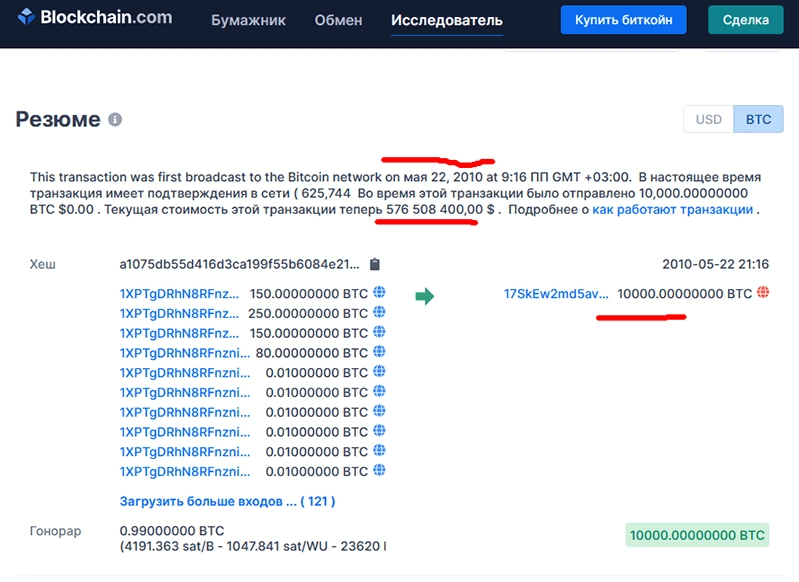Click the Купить биткойн button
Screen dimensions: 799x582
(624, 20)
